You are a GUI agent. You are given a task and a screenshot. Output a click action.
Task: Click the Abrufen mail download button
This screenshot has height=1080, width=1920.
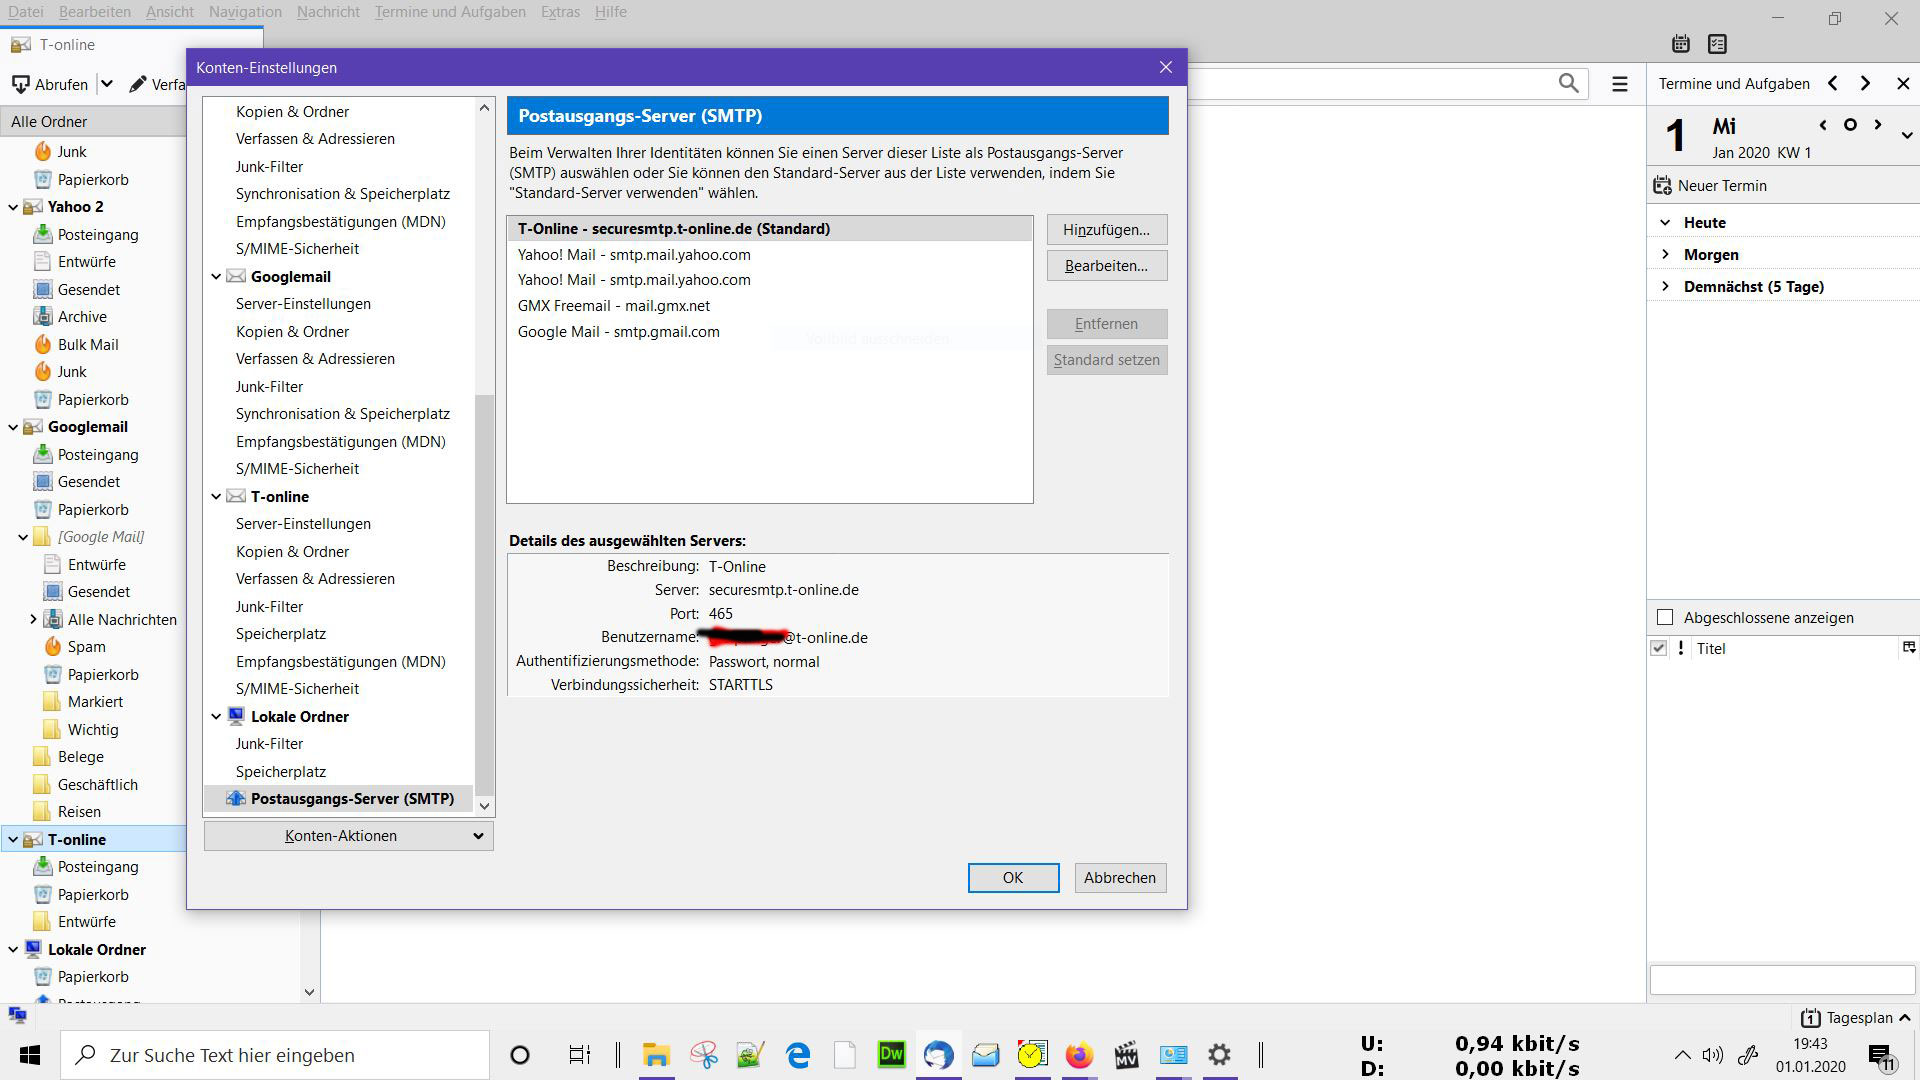tap(50, 85)
